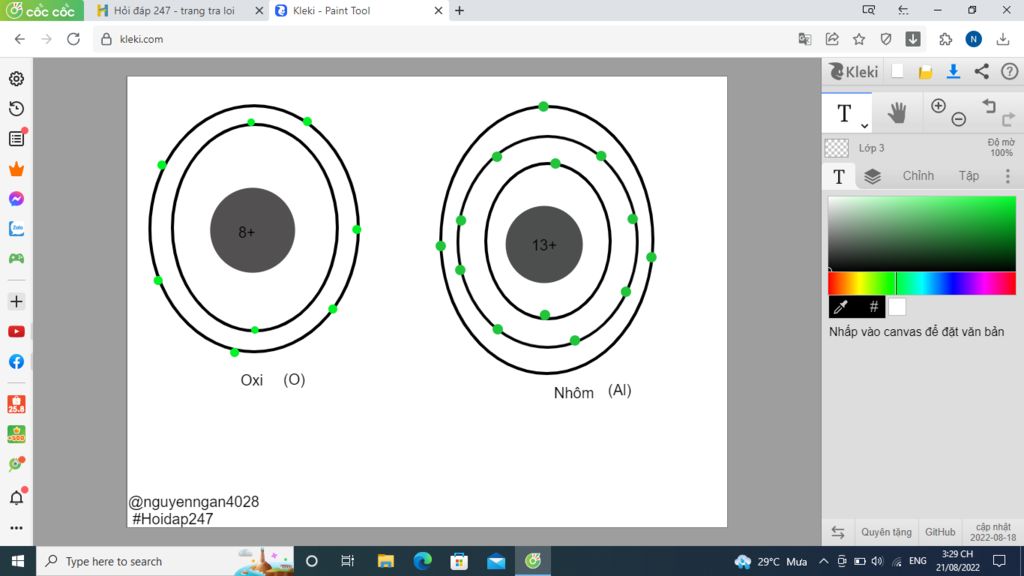This screenshot has width=1024, height=576.
Task: Open the N profile avatar
Action: pyautogui.click(x=974, y=39)
